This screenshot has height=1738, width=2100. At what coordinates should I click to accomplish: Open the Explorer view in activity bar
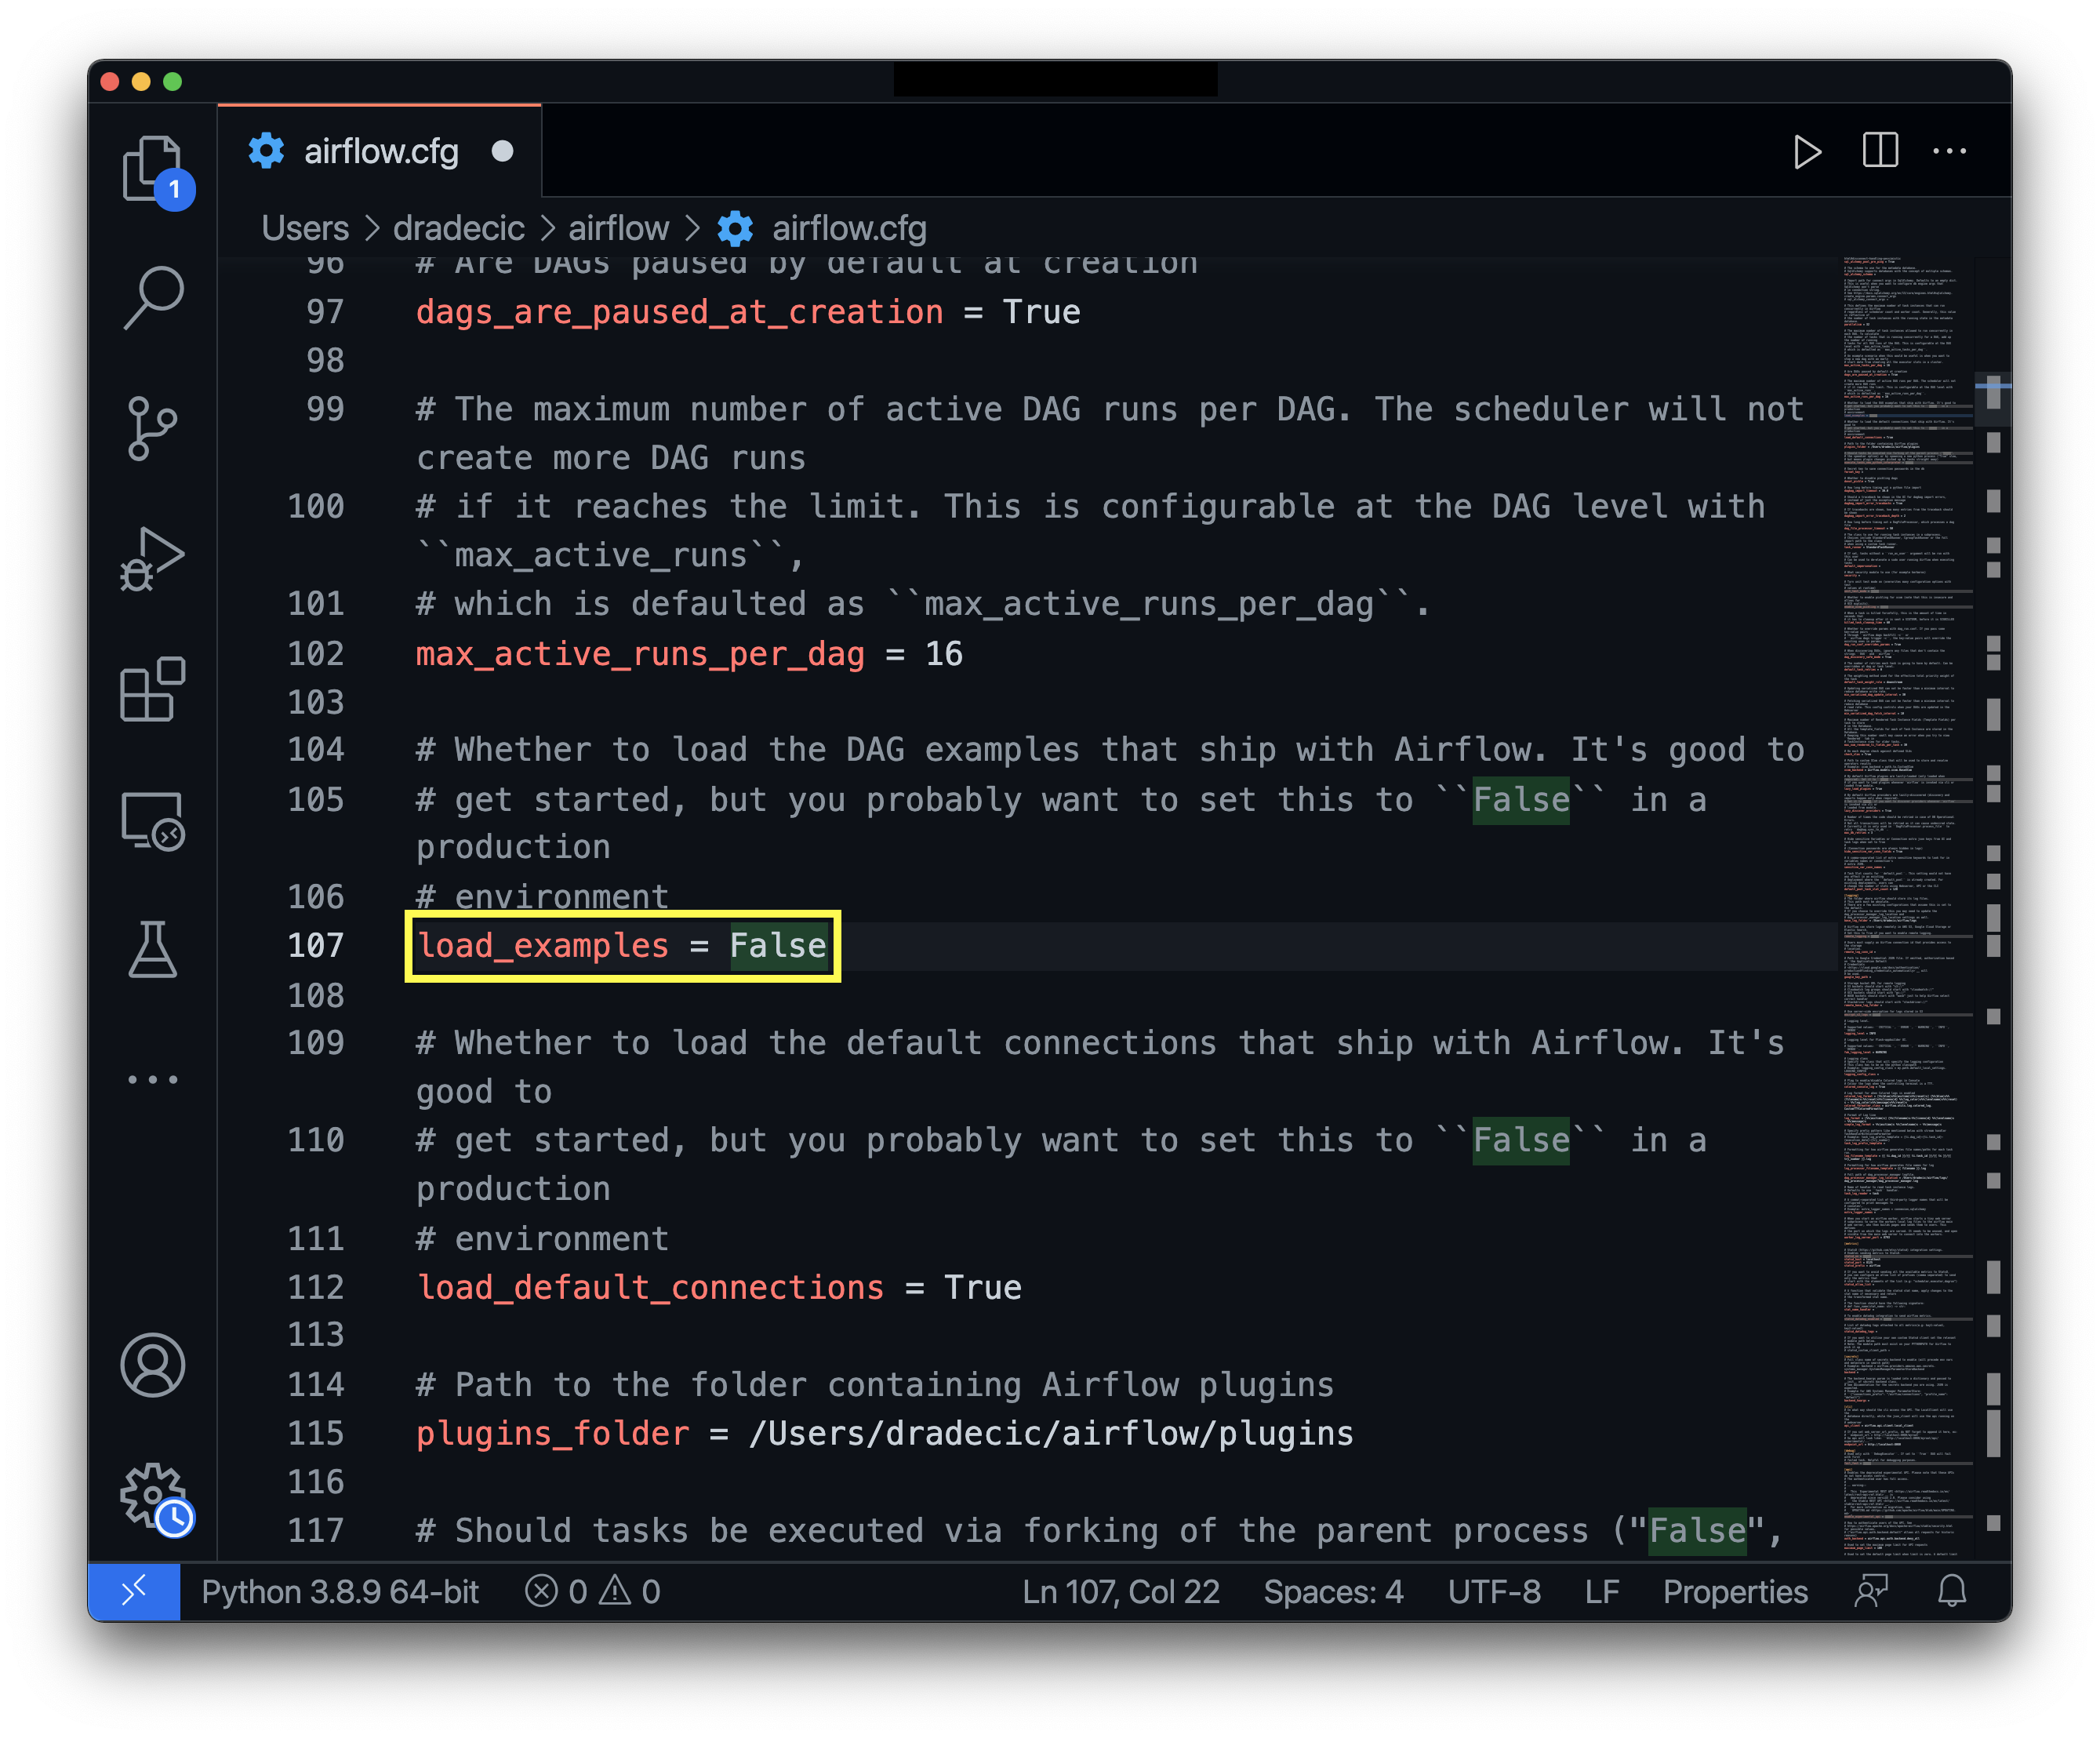tap(152, 168)
